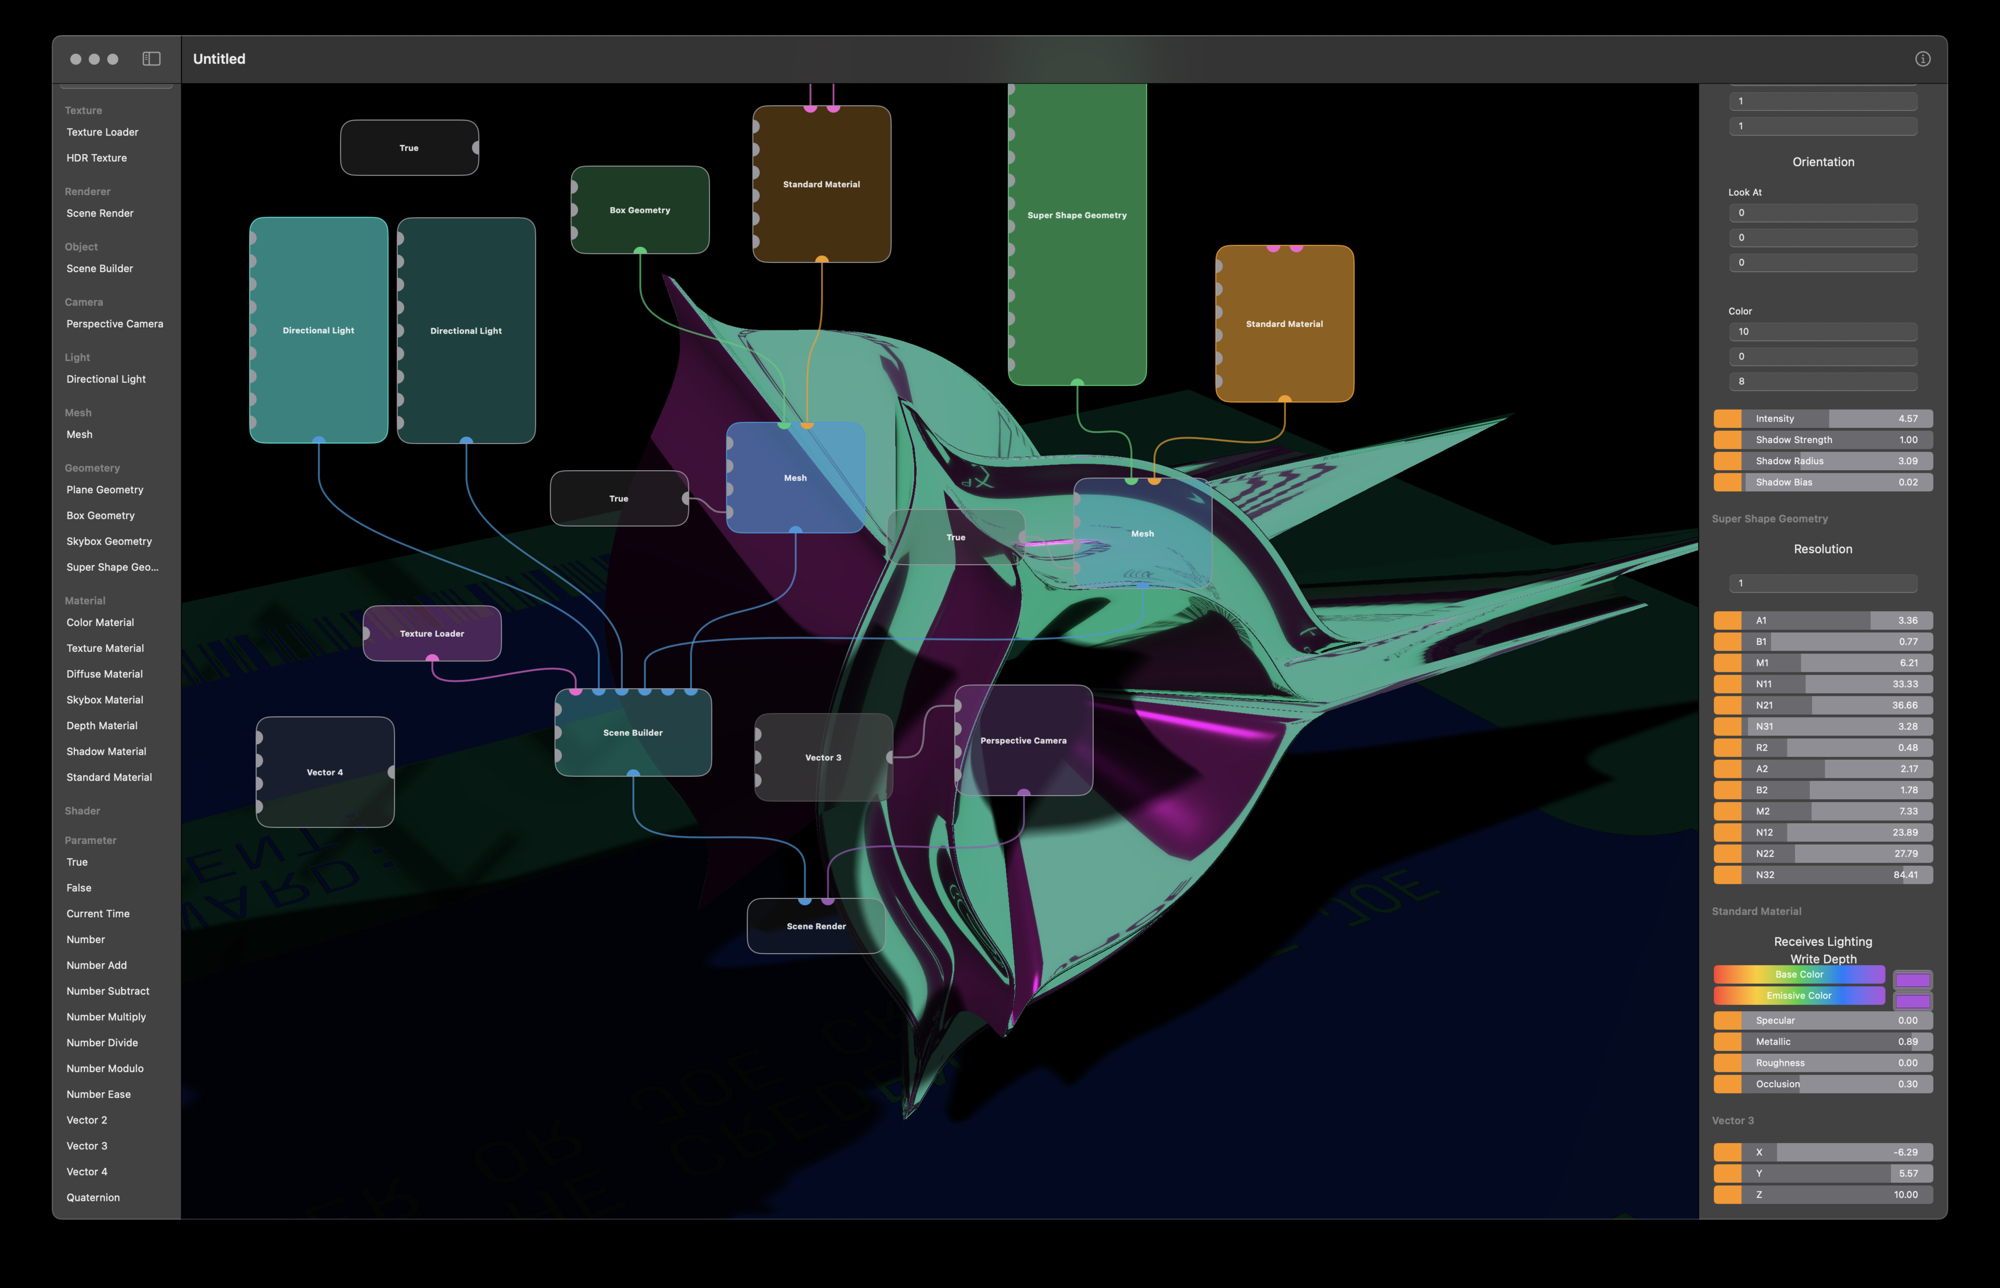Click orange square beside Intensity slider
Viewport: 2000px width, 1288px height.
click(1727, 419)
